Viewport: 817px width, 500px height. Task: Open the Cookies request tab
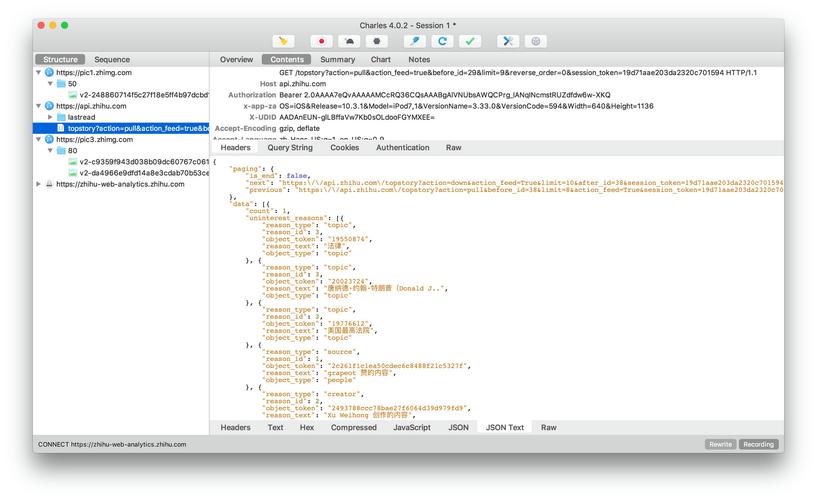(344, 147)
